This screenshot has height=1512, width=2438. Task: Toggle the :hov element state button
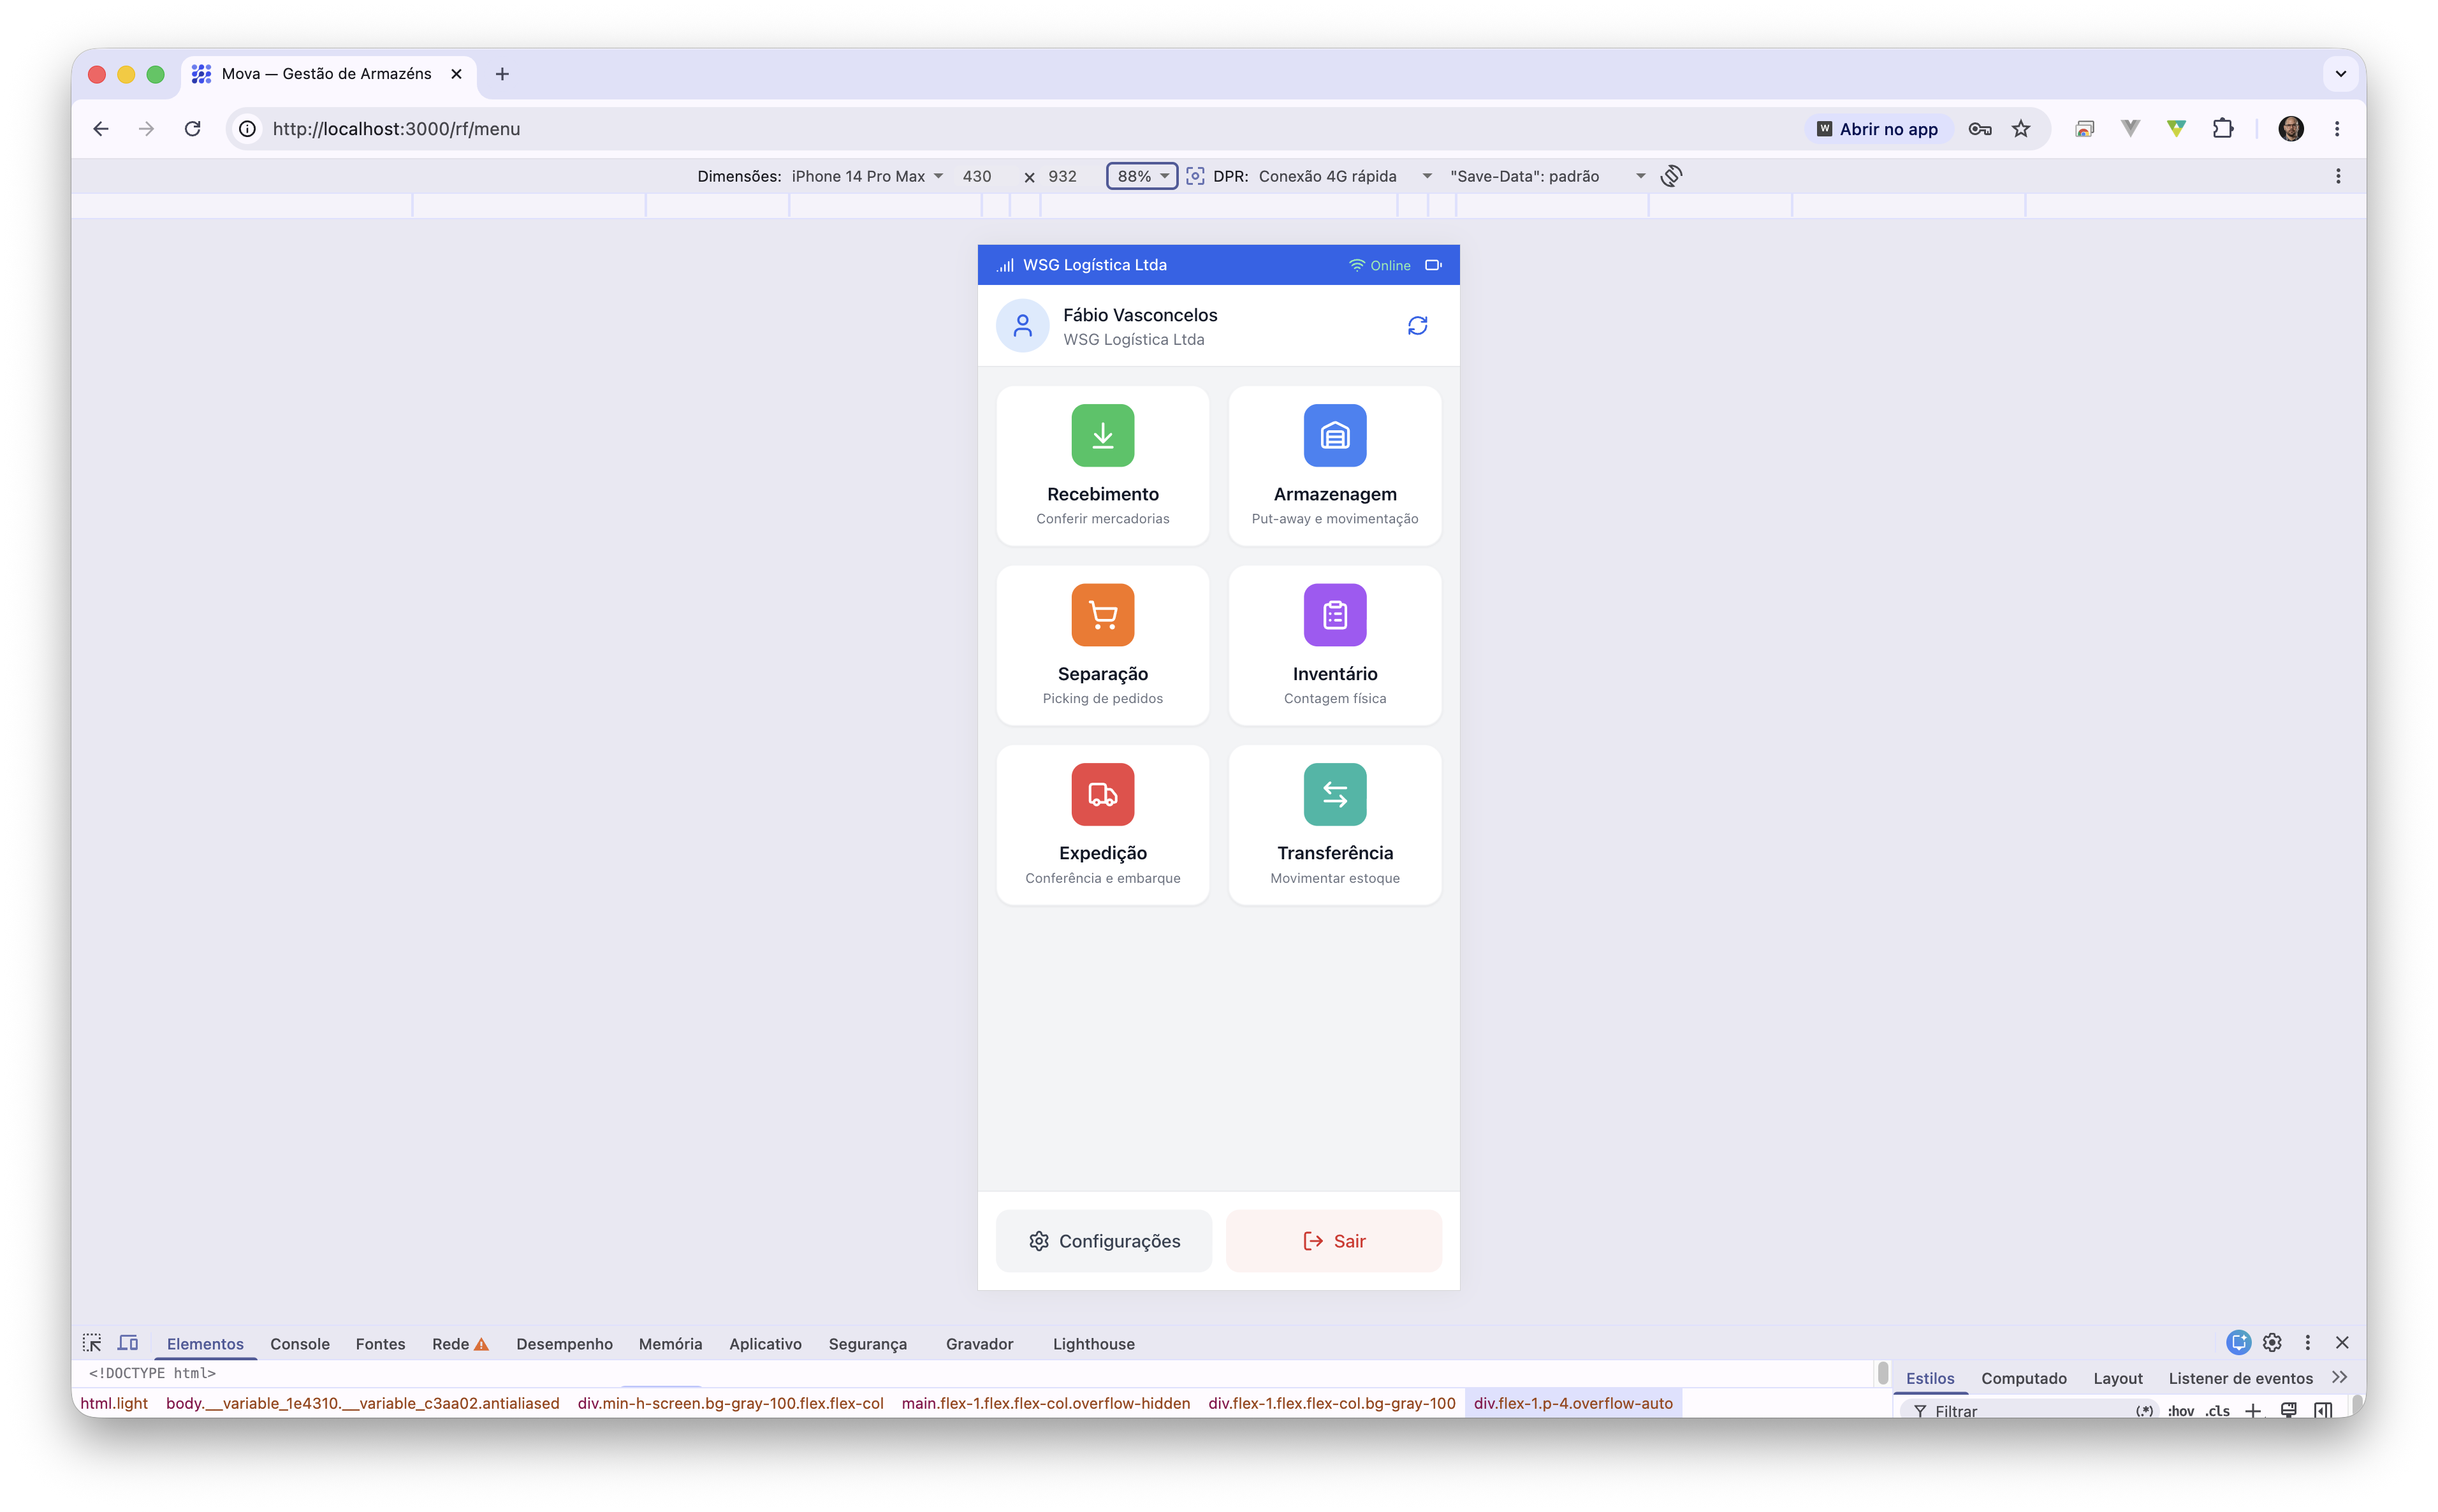[2180, 1410]
